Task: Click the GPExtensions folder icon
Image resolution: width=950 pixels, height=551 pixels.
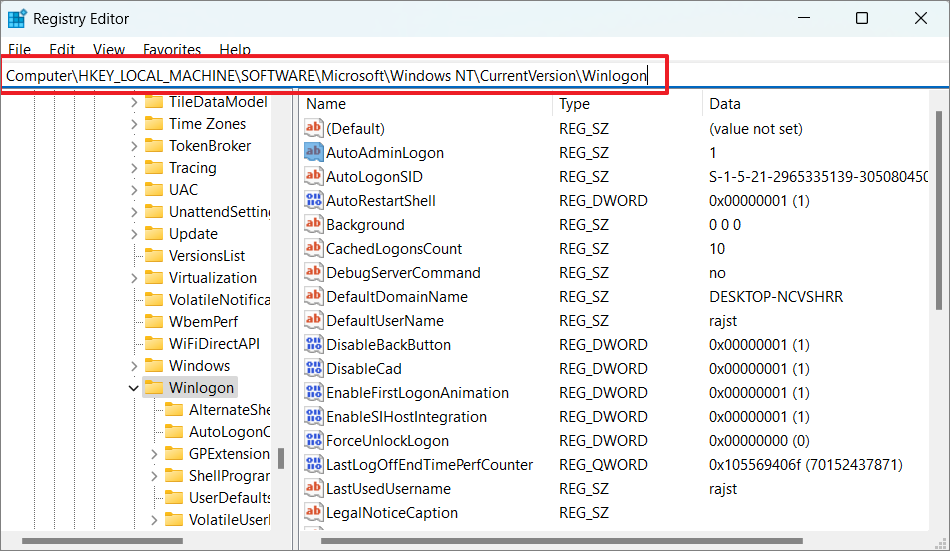Action: click(174, 453)
